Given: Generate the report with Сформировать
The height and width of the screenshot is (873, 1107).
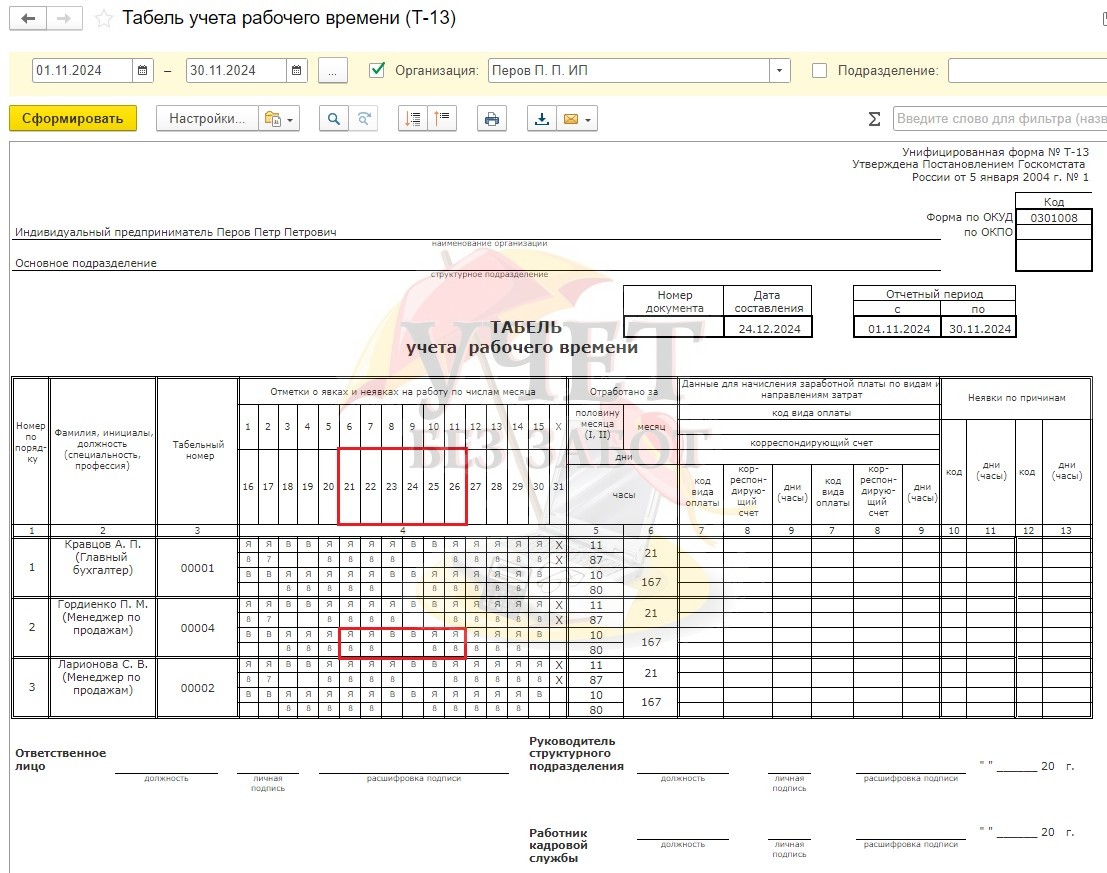Looking at the screenshot, I should coord(73,119).
